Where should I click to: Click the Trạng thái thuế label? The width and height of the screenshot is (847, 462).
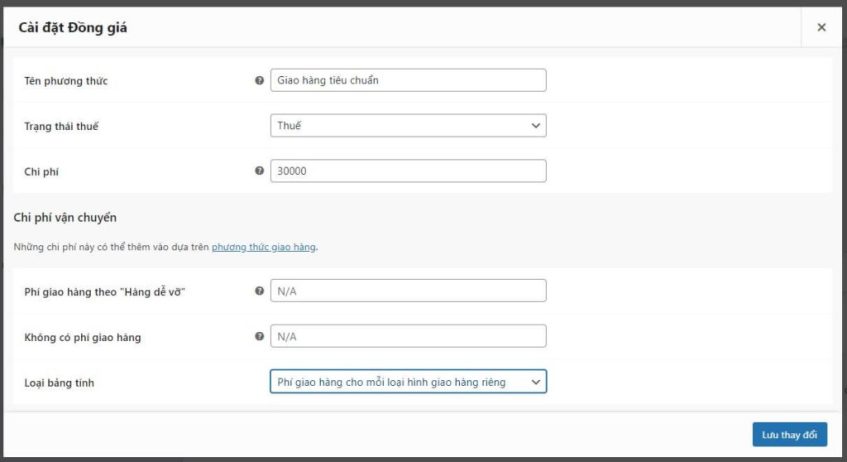tap(61, 126)
